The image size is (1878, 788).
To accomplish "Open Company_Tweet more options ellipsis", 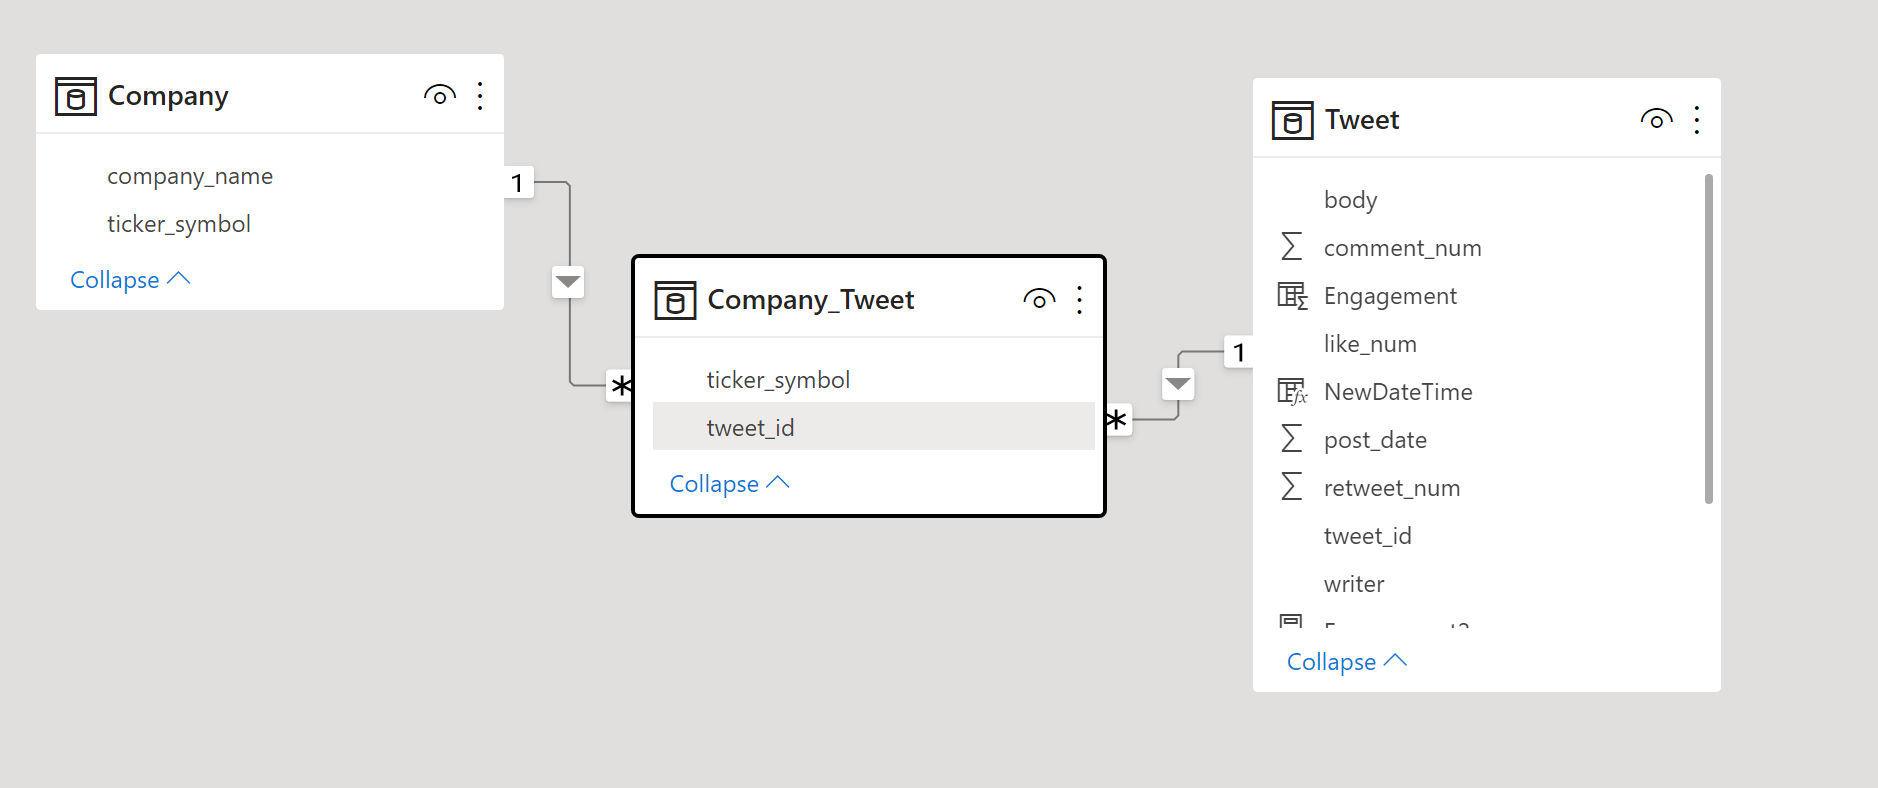I will (x=1079, y=300).
